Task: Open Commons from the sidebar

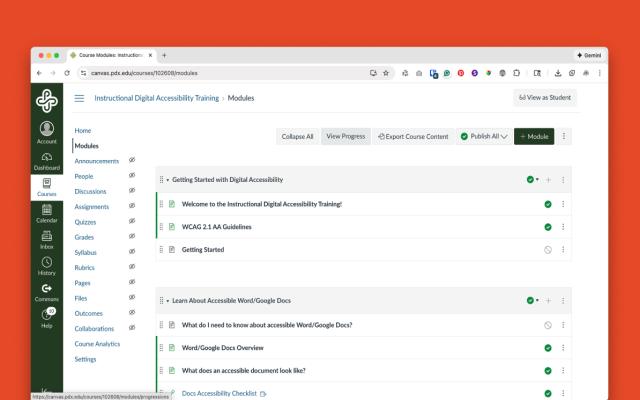Action: (47, 293)
